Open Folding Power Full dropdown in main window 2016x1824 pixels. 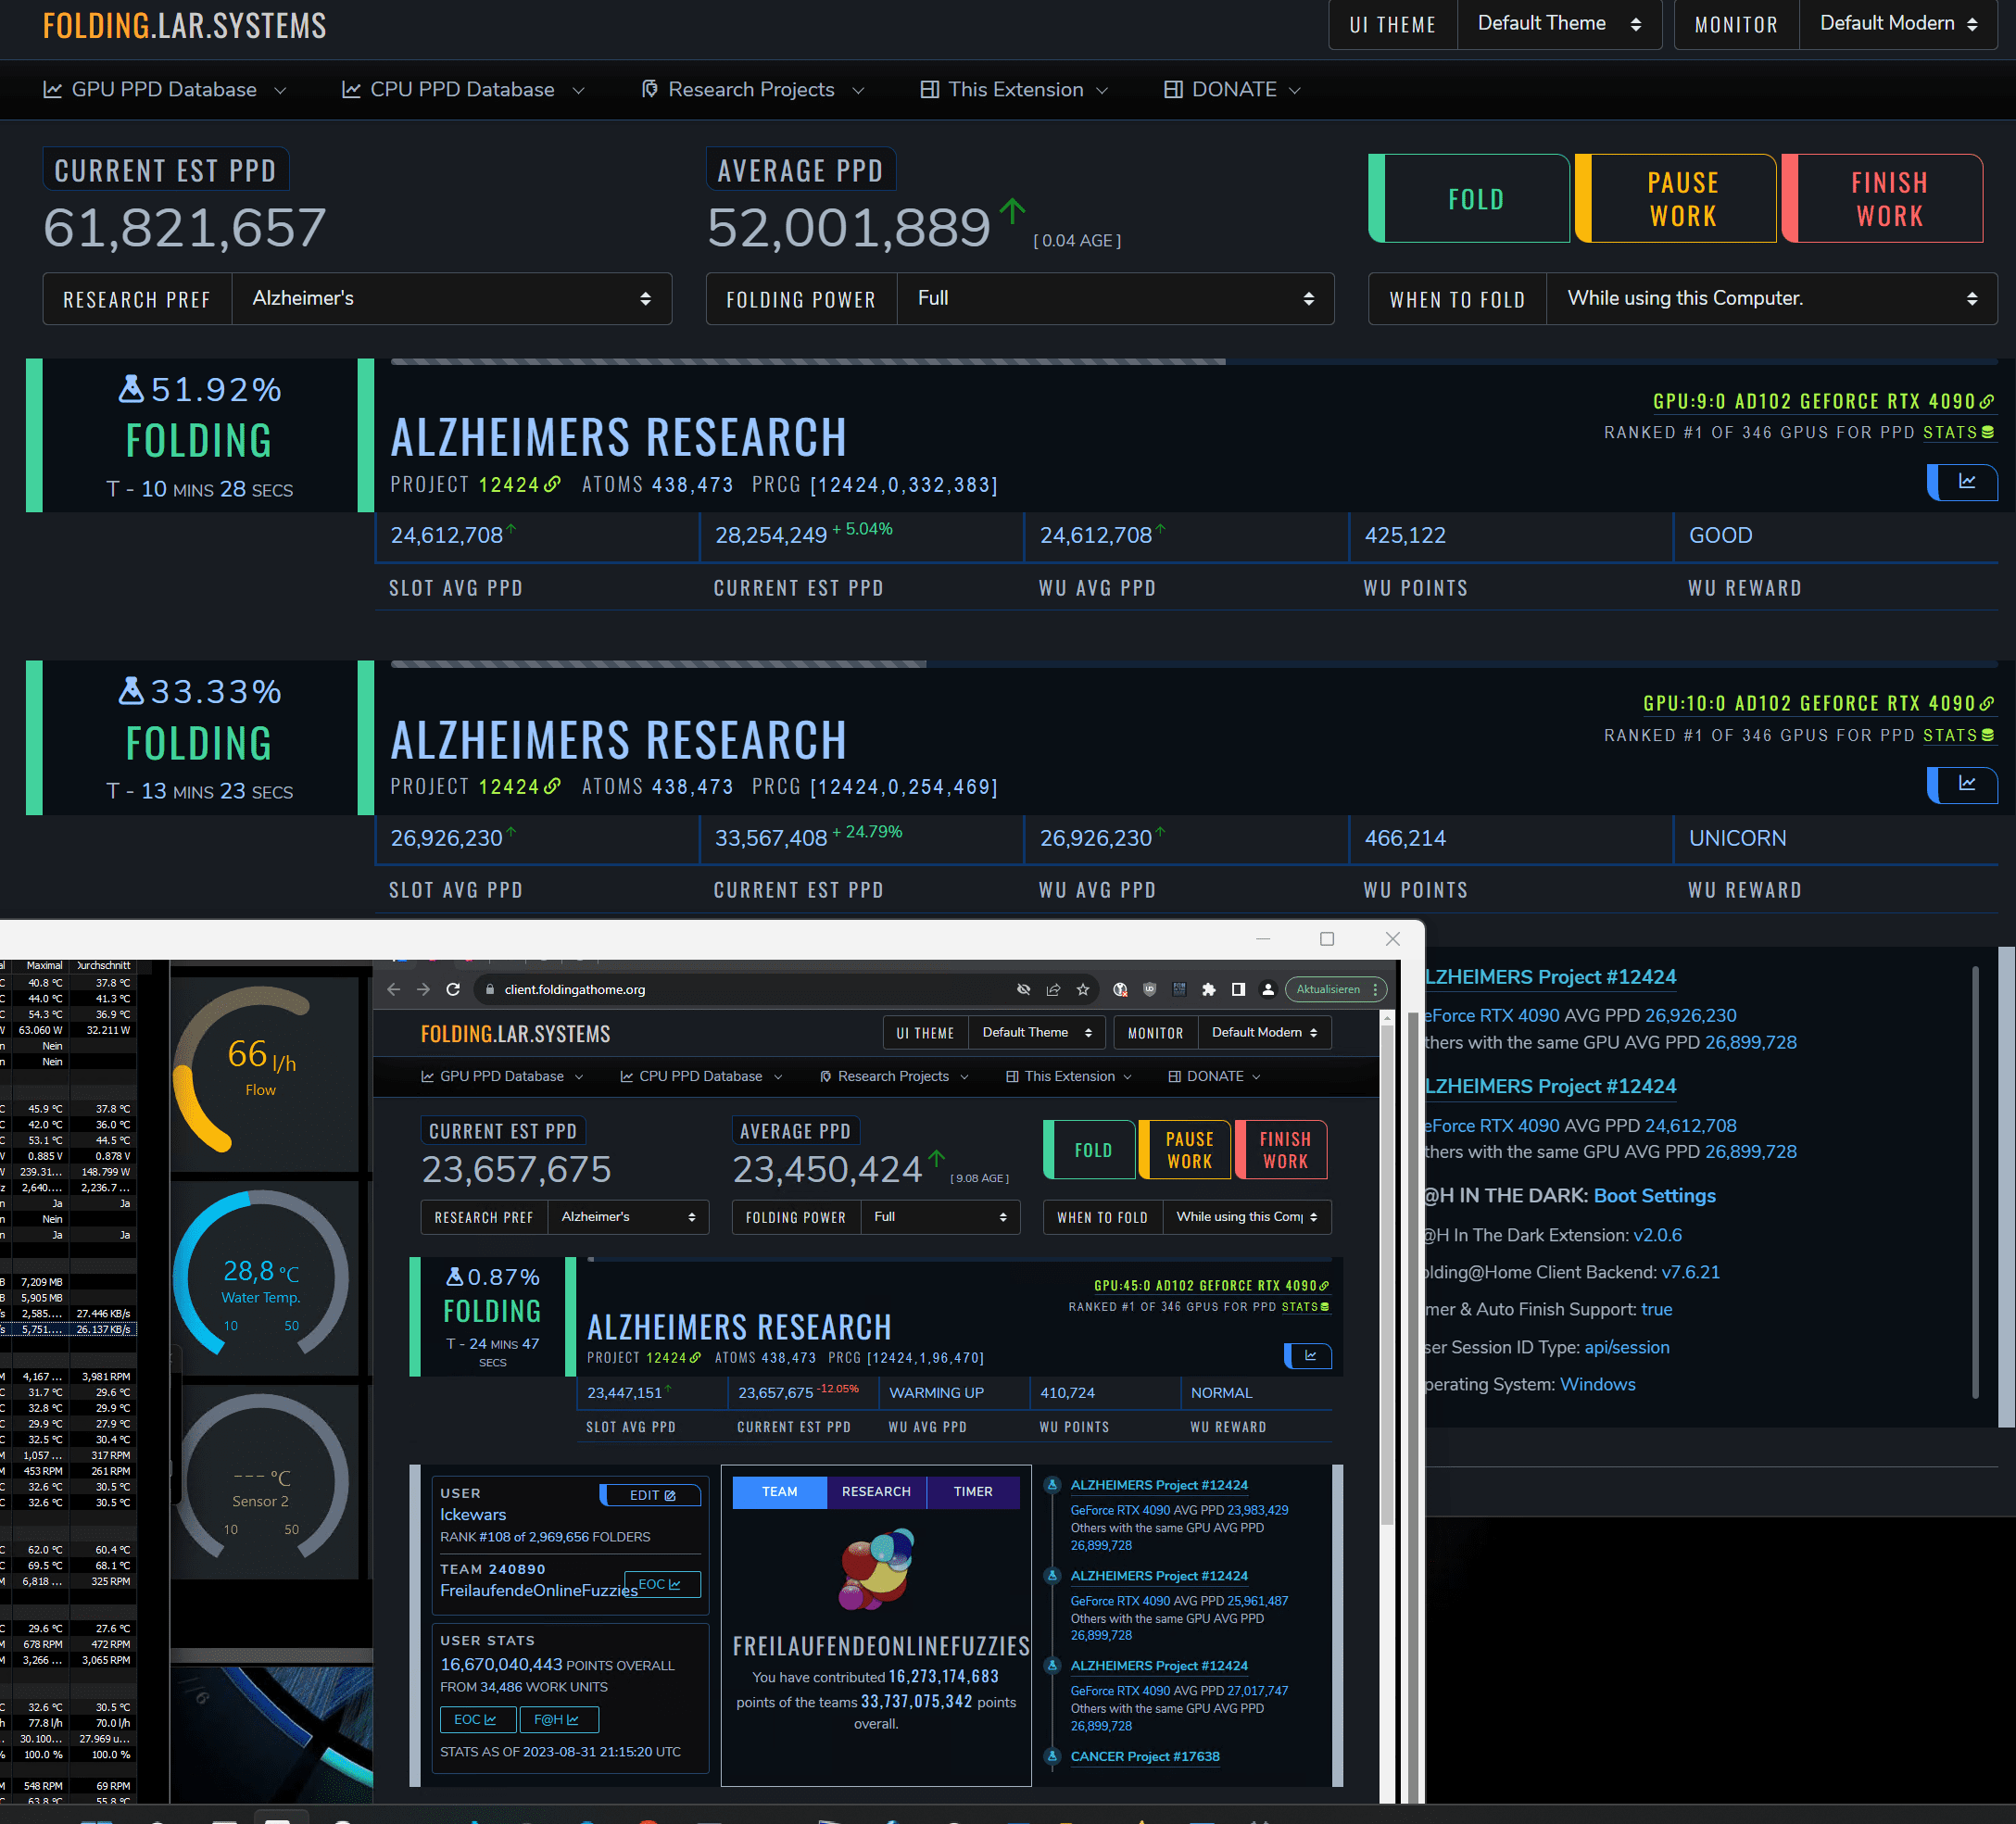click(1115, 298)
